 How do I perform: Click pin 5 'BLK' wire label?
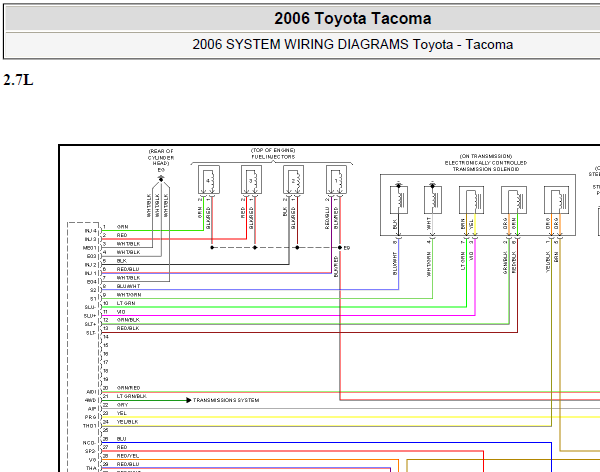point(122,261)
